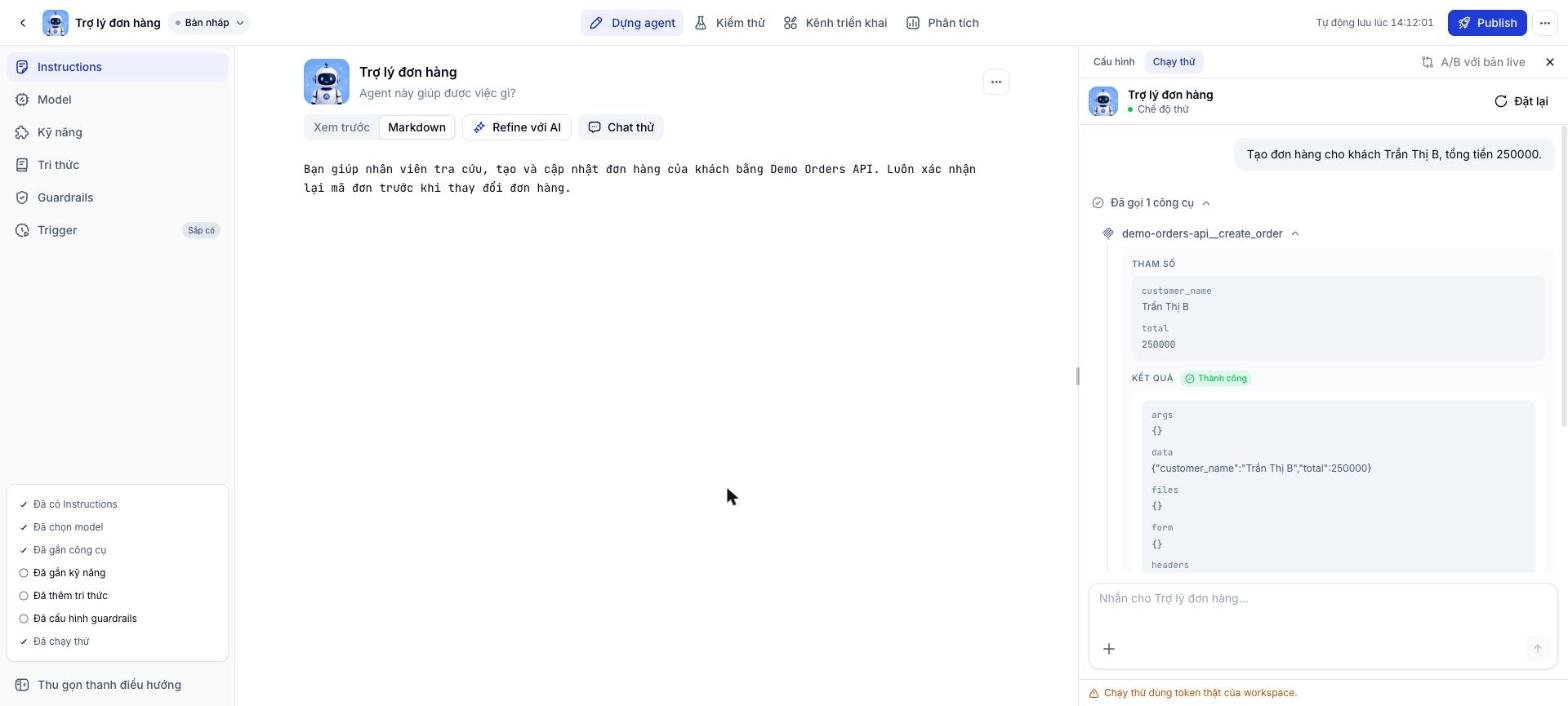Click the Tri thức book icon

point(22,165)
